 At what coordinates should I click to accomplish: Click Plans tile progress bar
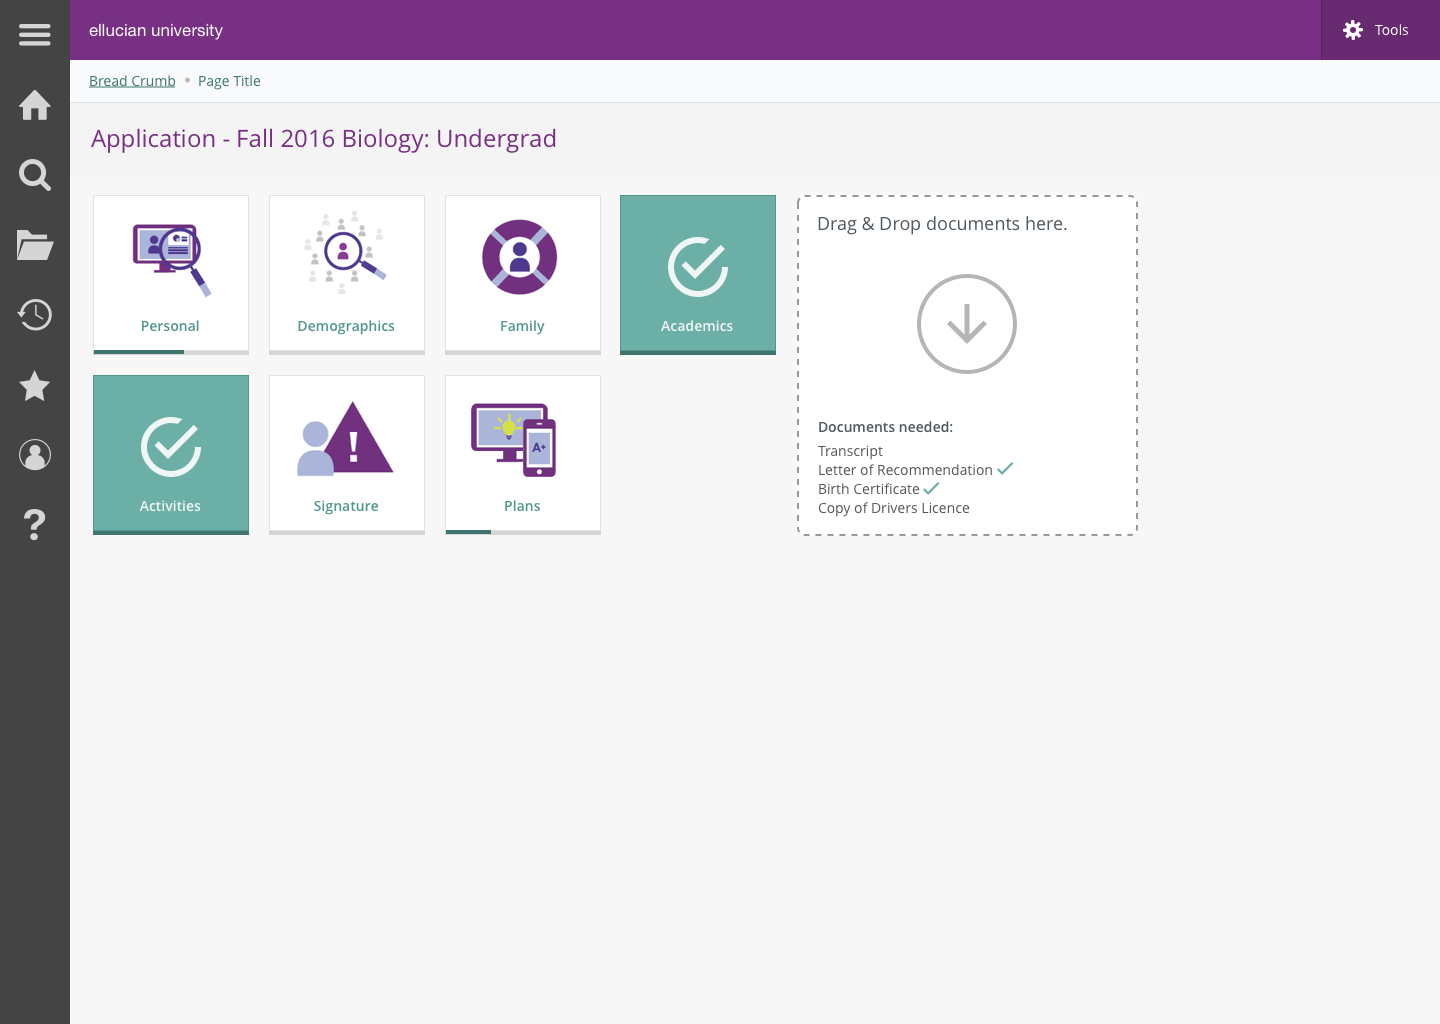coord(523,532)
